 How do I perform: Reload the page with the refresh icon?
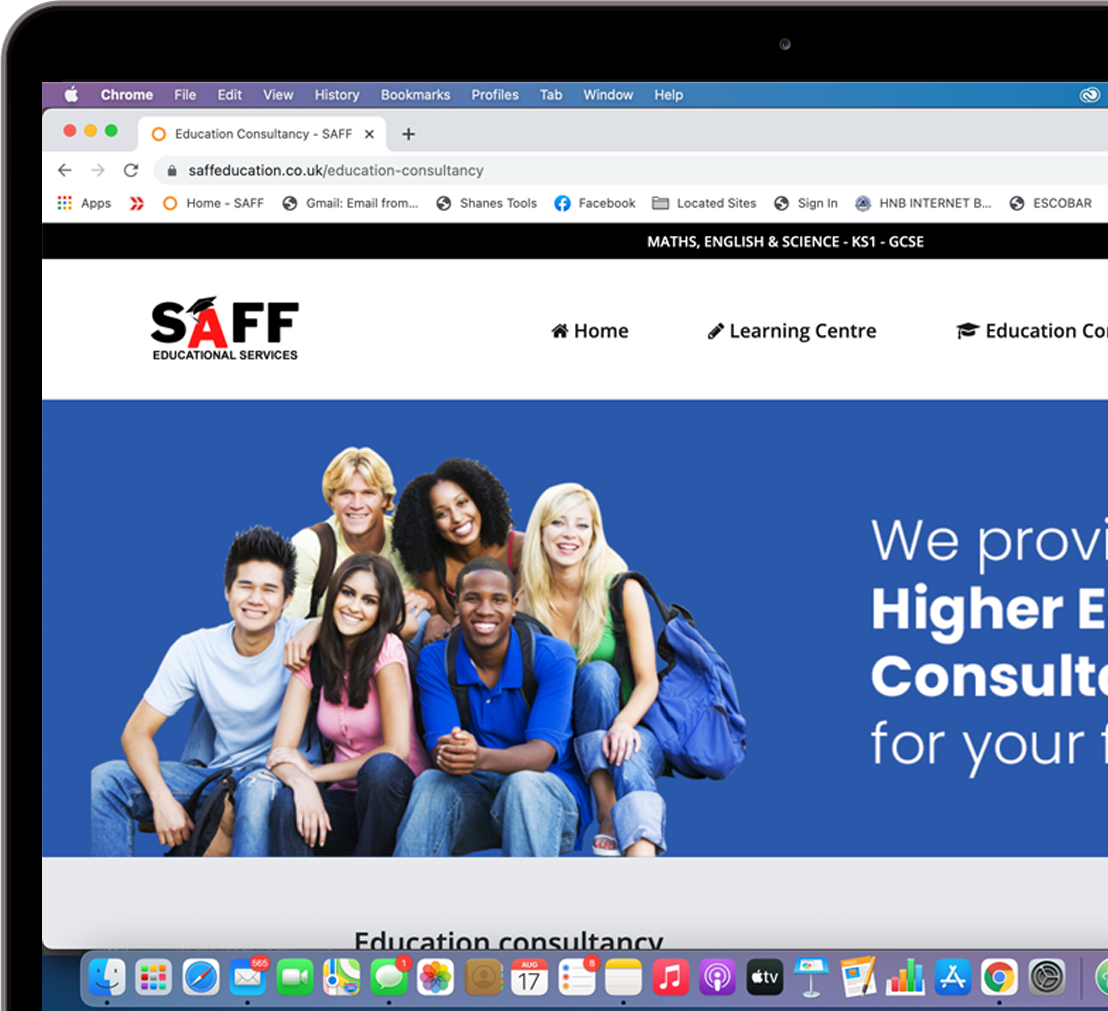click(131, 170)
